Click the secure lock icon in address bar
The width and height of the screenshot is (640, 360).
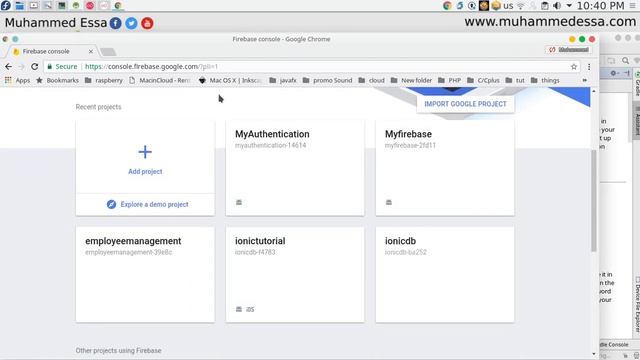(50, 67)
